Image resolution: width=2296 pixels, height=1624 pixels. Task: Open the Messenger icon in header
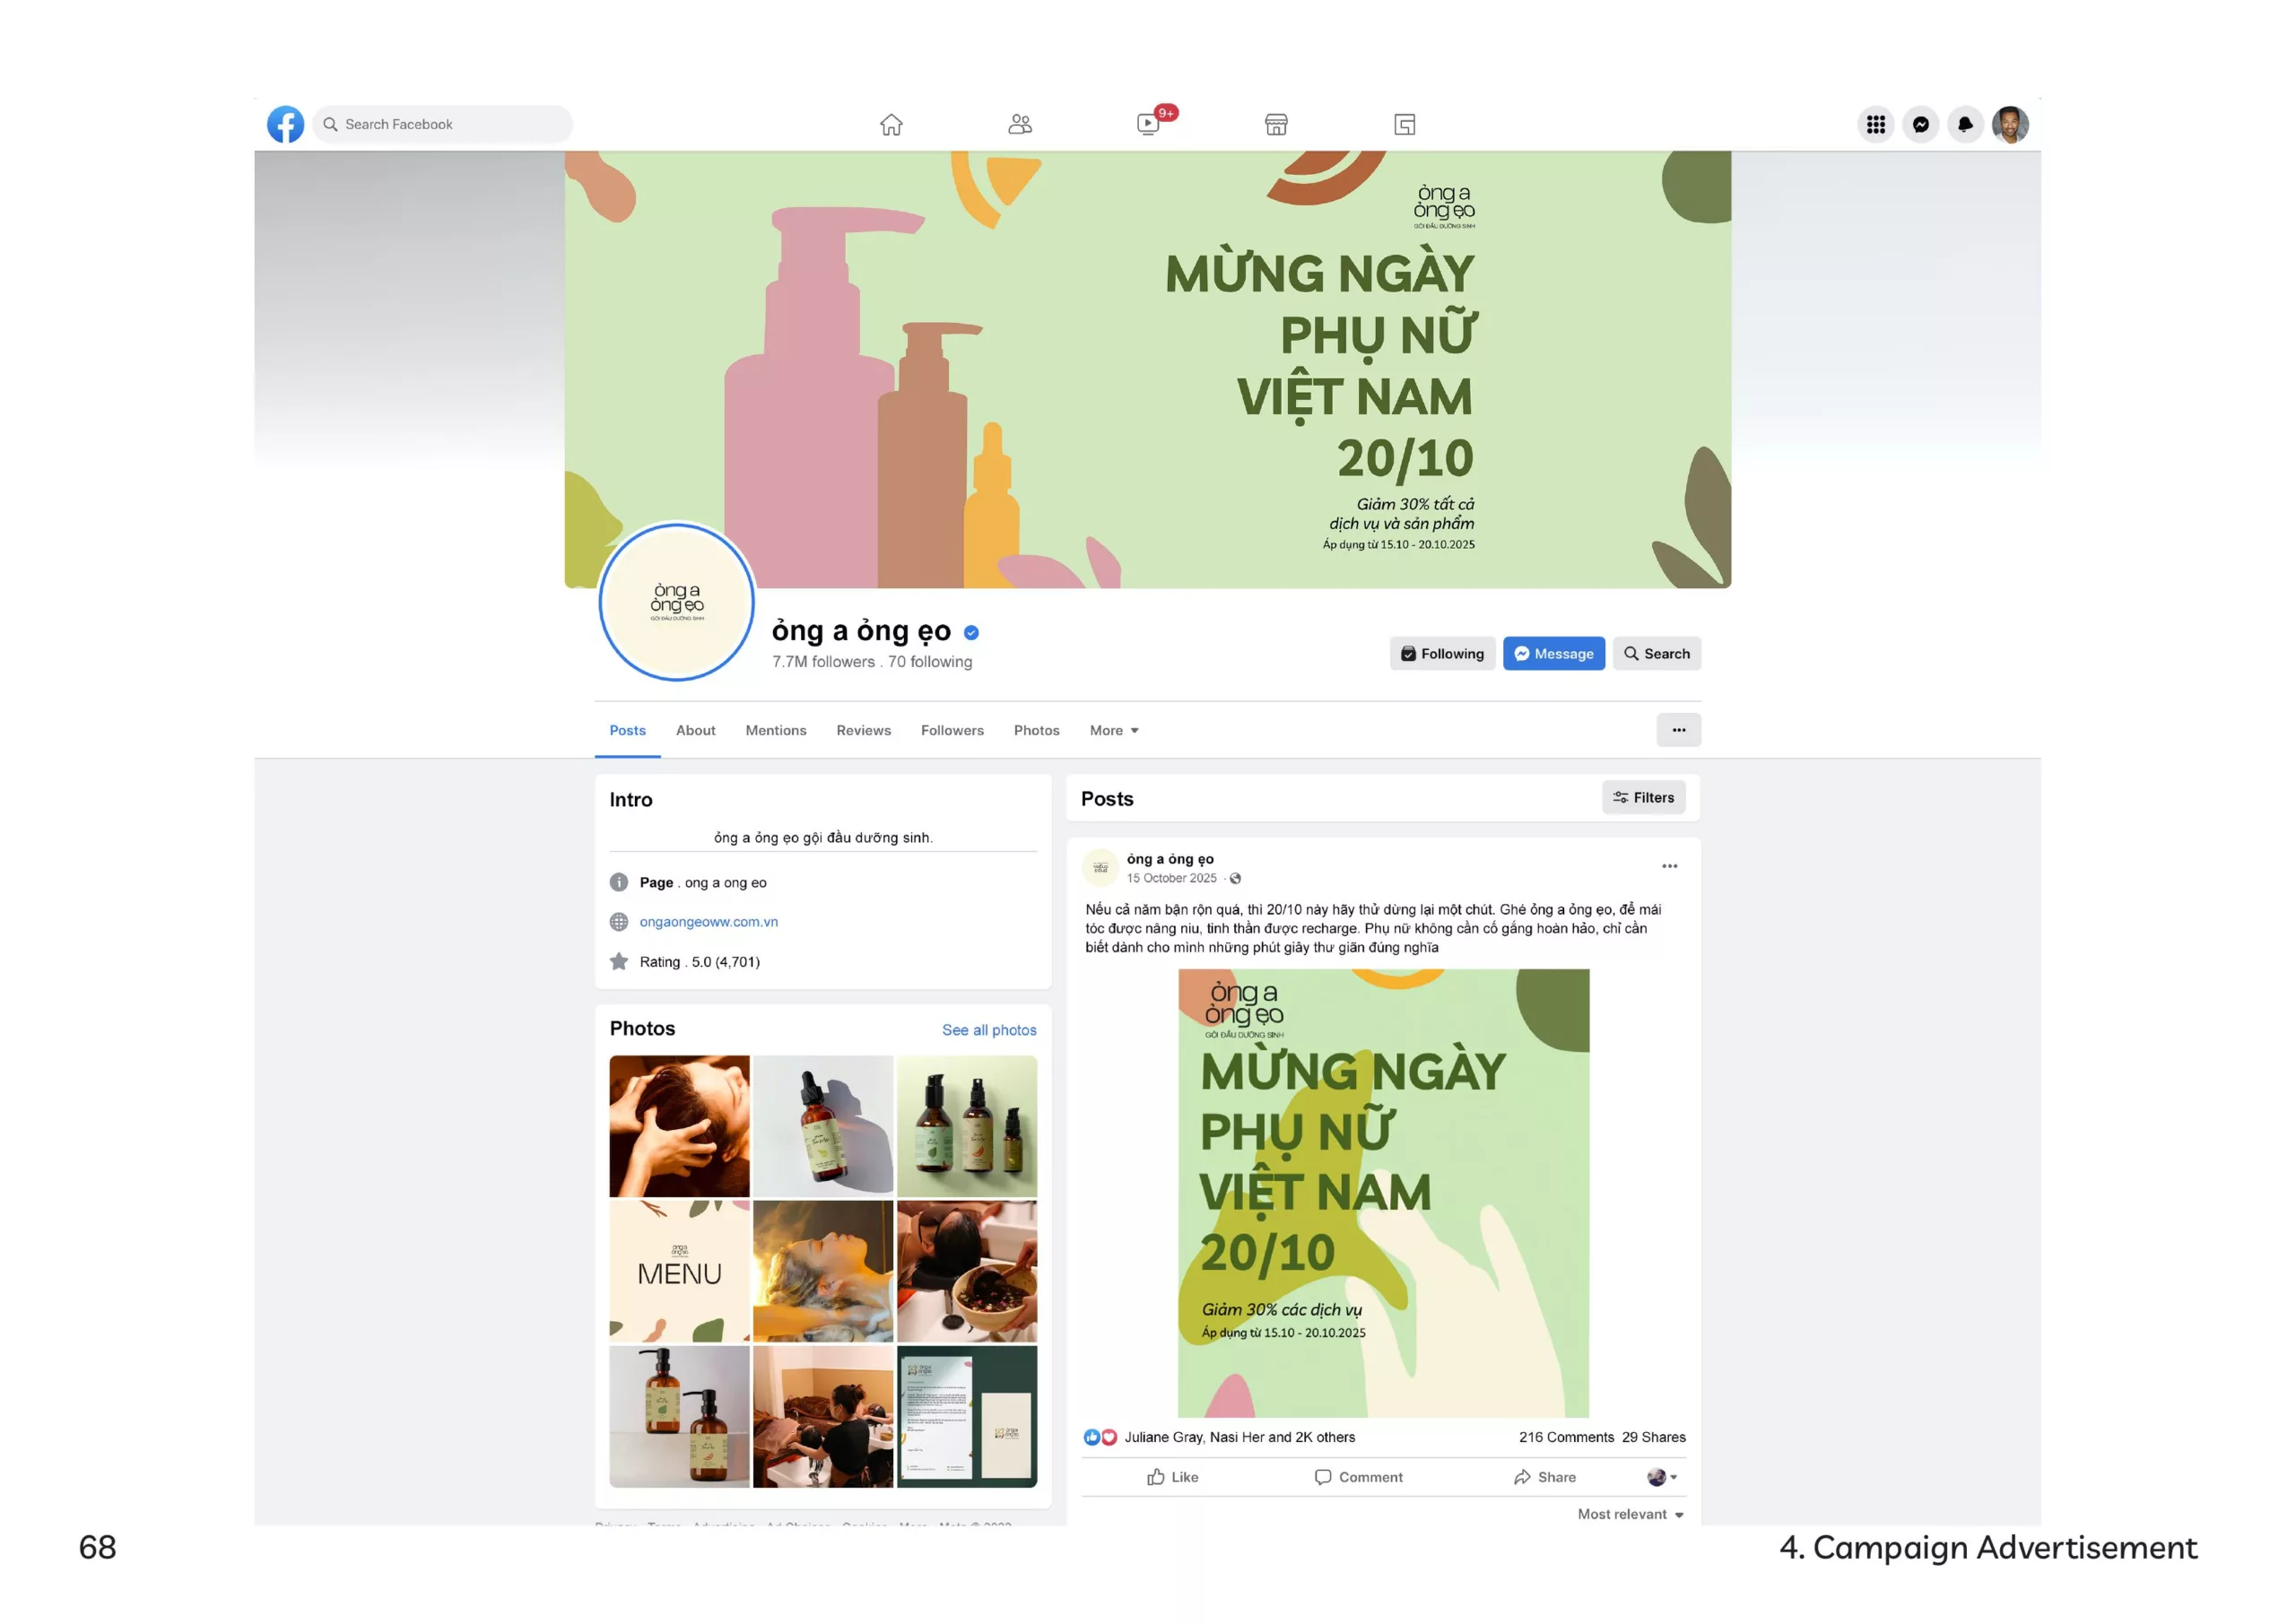(x=1920, y=124)
